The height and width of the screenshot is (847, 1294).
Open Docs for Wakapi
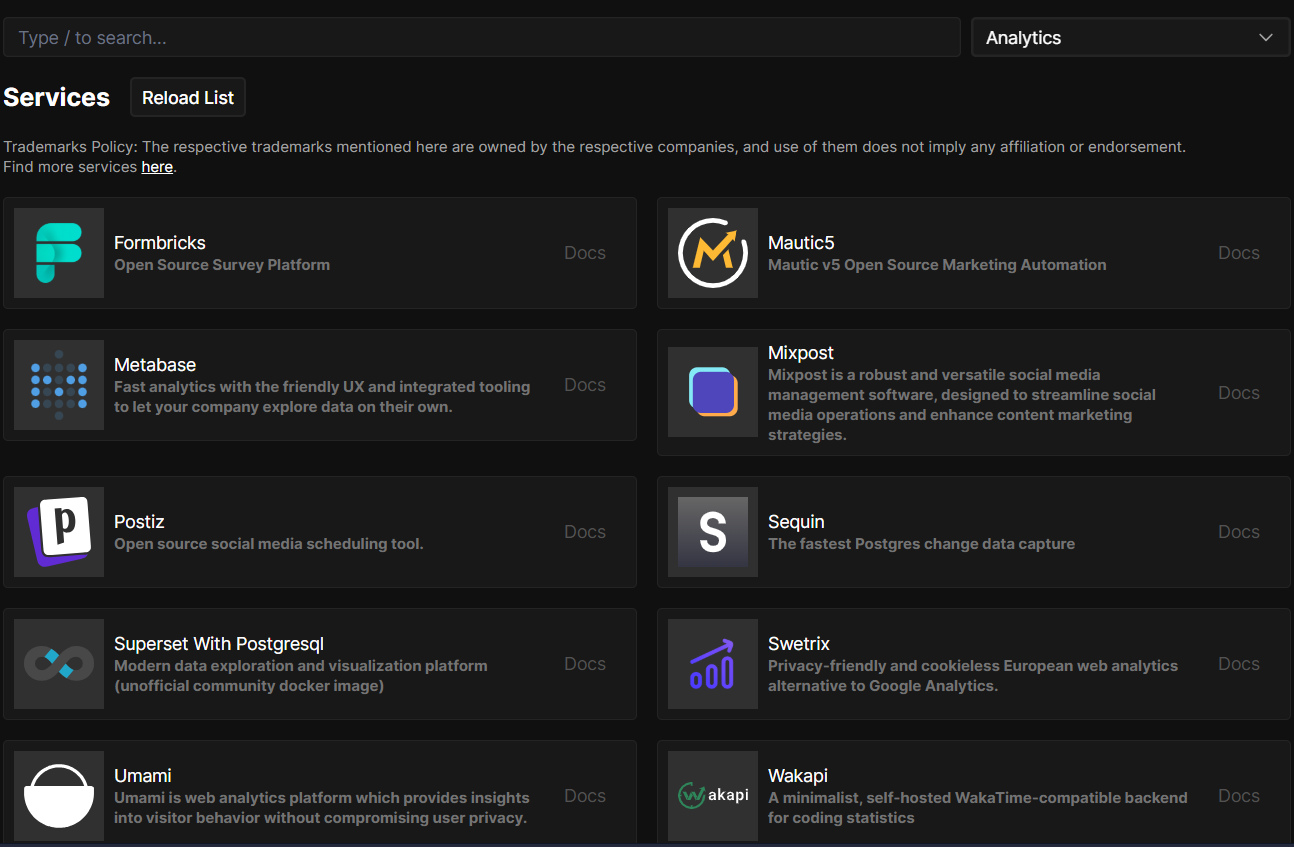(1238, 795)
